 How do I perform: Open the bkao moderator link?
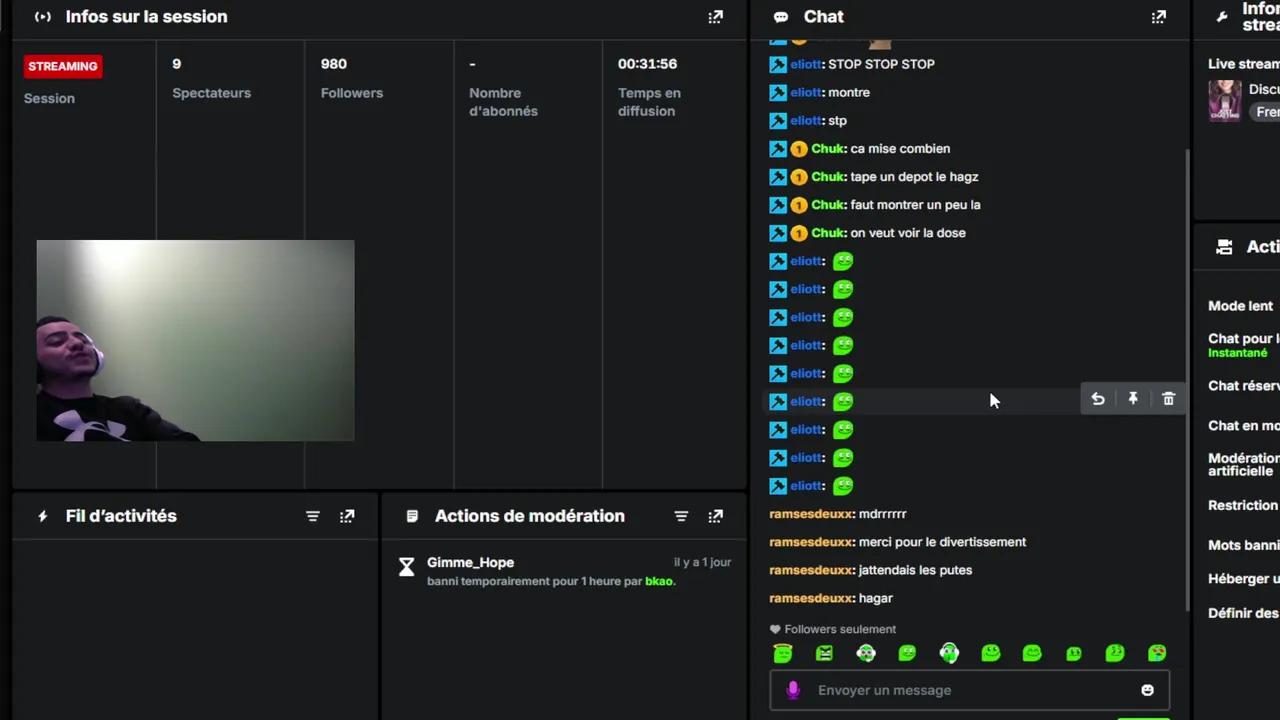point(659,581)
